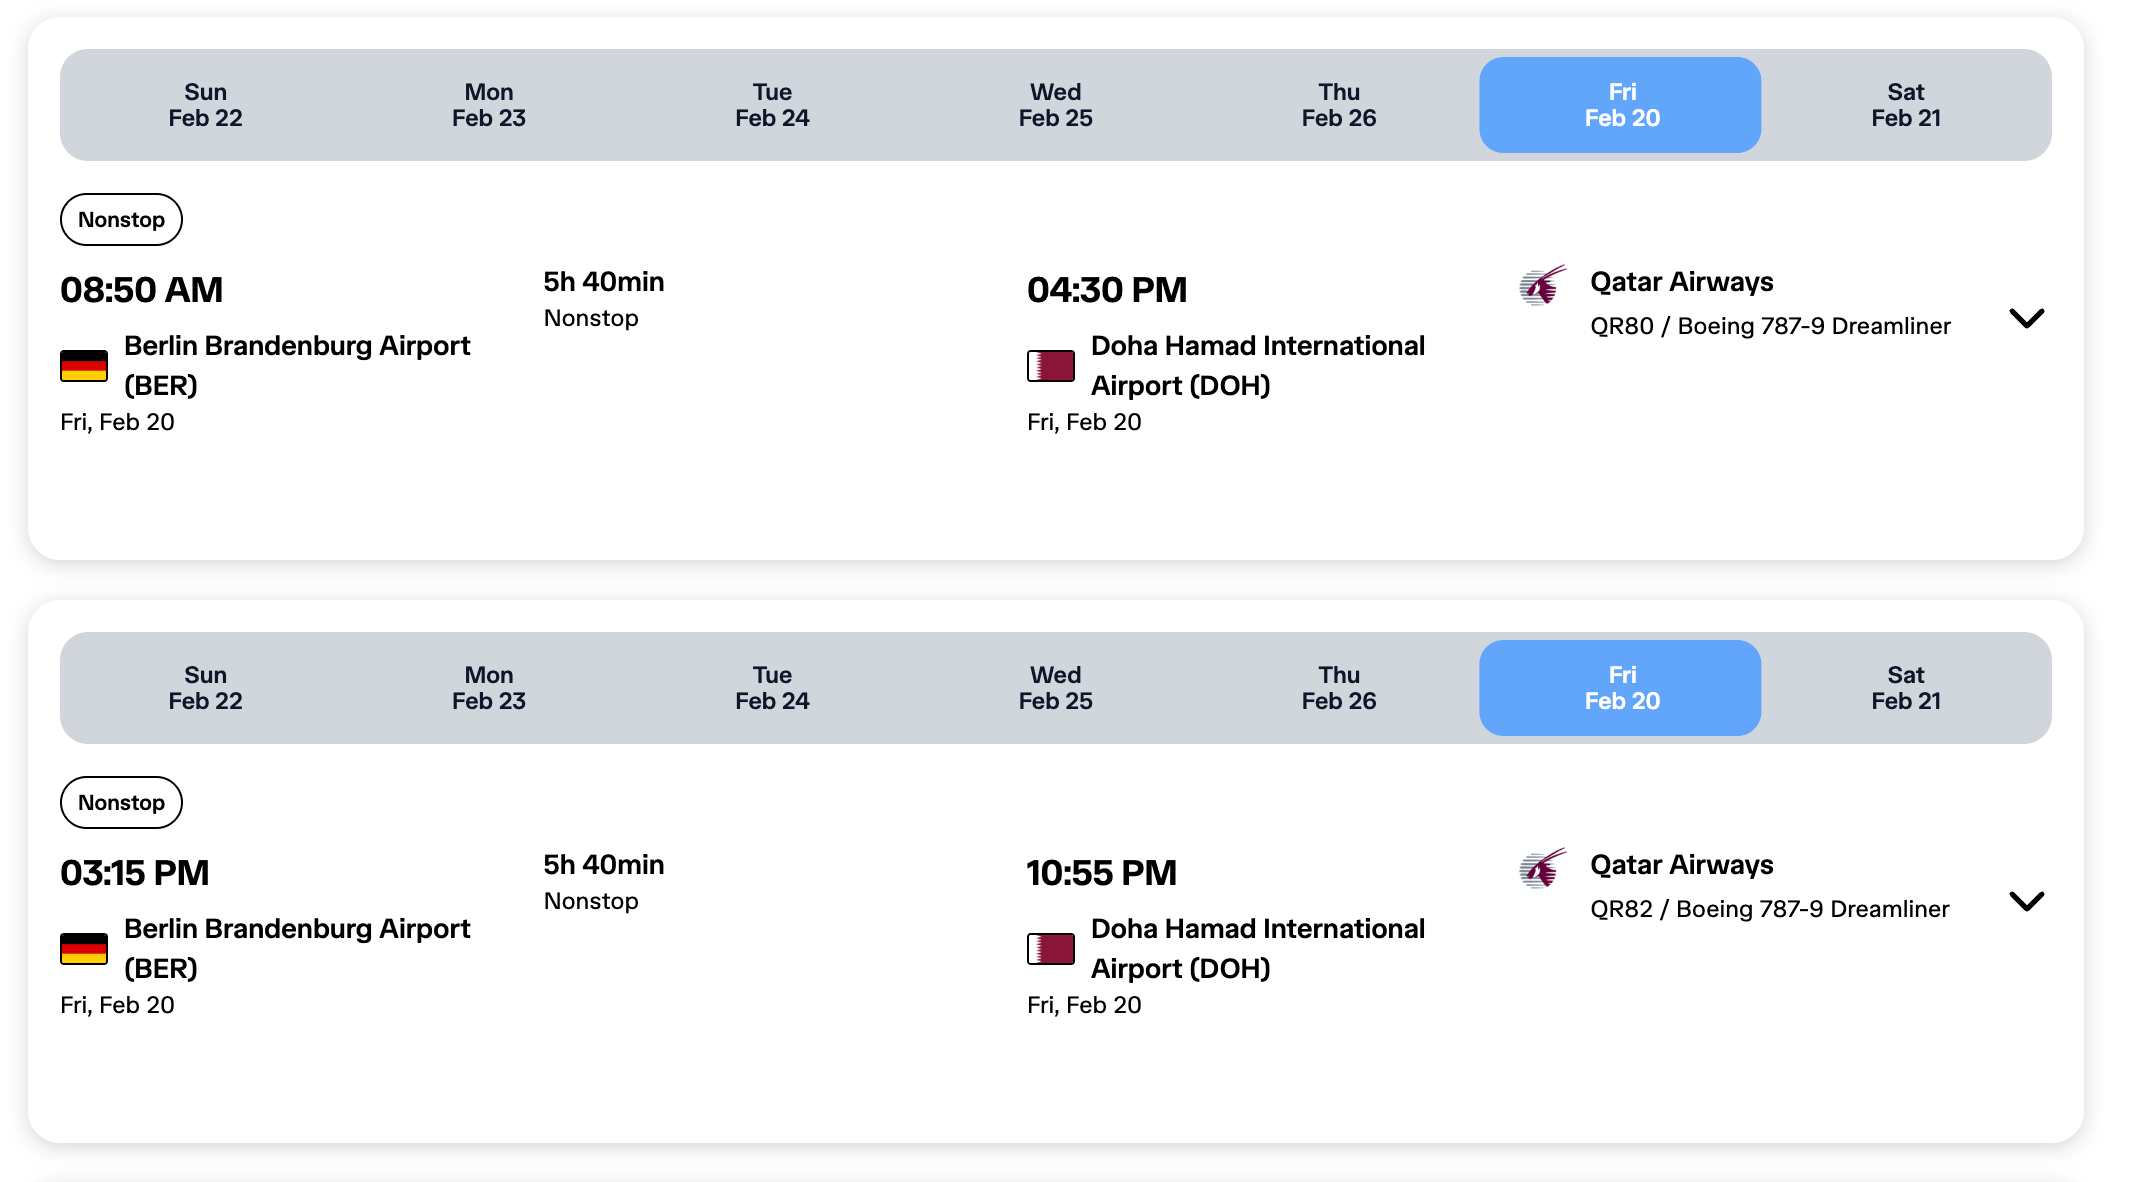The height and width of the screenshot is (1182, 2130).
Task: Expand details for flight QR82
Action: click(2026, 901)
